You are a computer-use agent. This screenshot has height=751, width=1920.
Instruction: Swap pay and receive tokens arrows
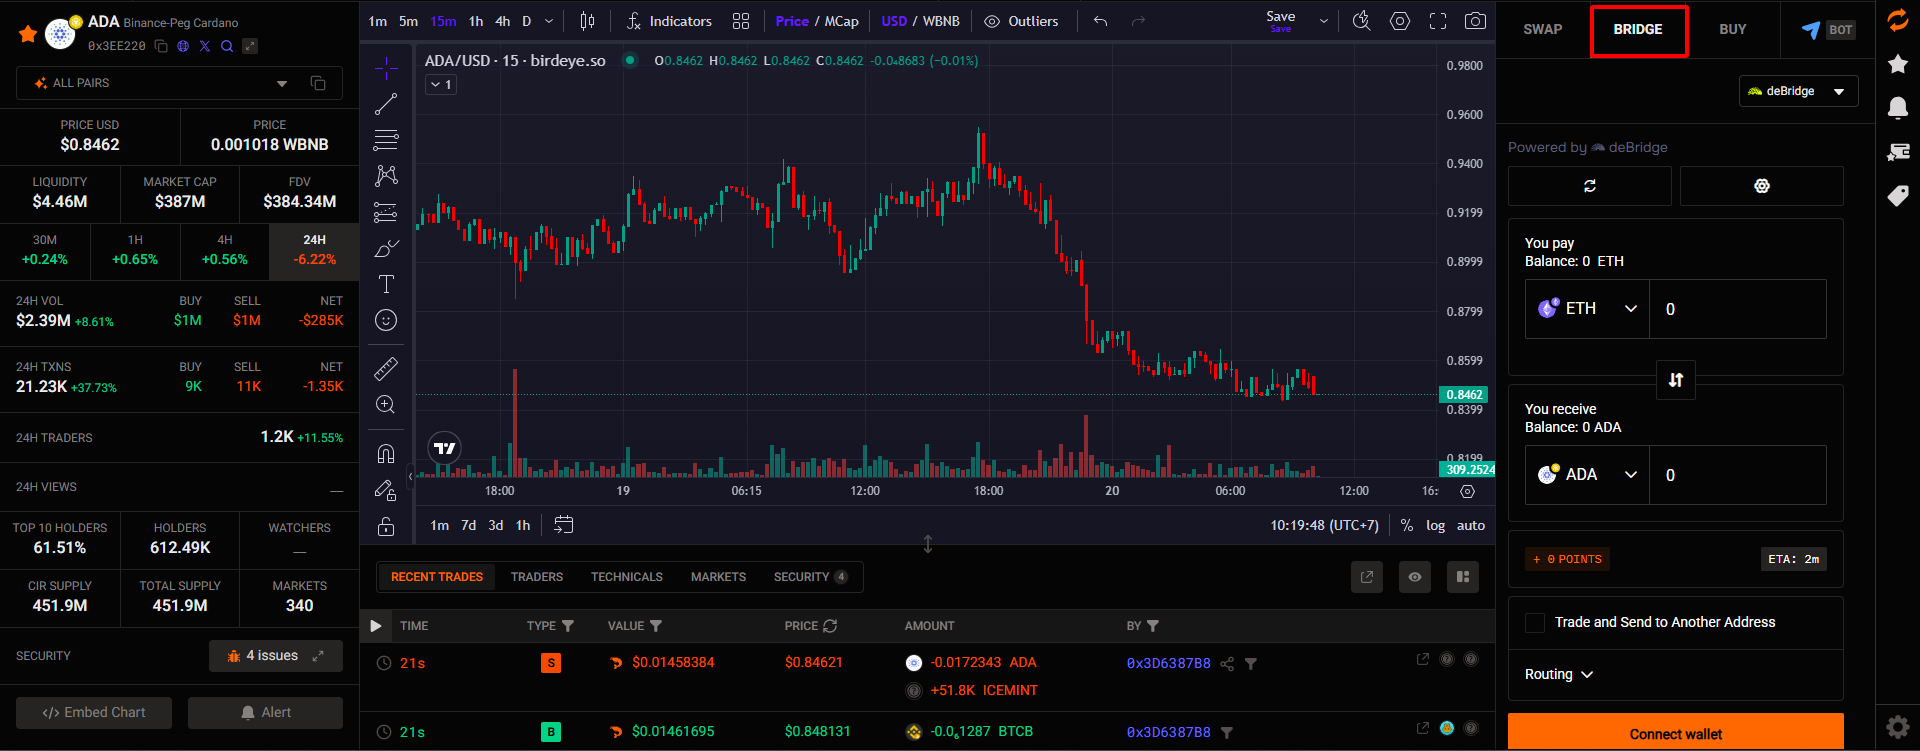pyautogui.click(x=1676, y=380)
